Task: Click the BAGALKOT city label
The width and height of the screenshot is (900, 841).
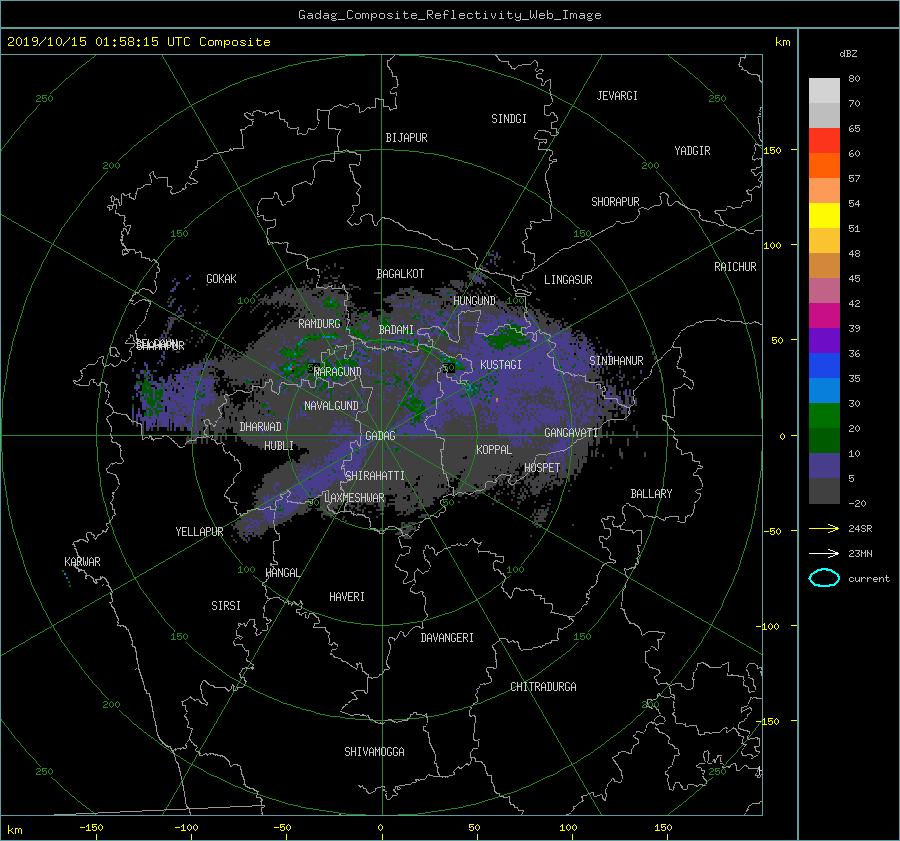Action: (x=400, y=274)
